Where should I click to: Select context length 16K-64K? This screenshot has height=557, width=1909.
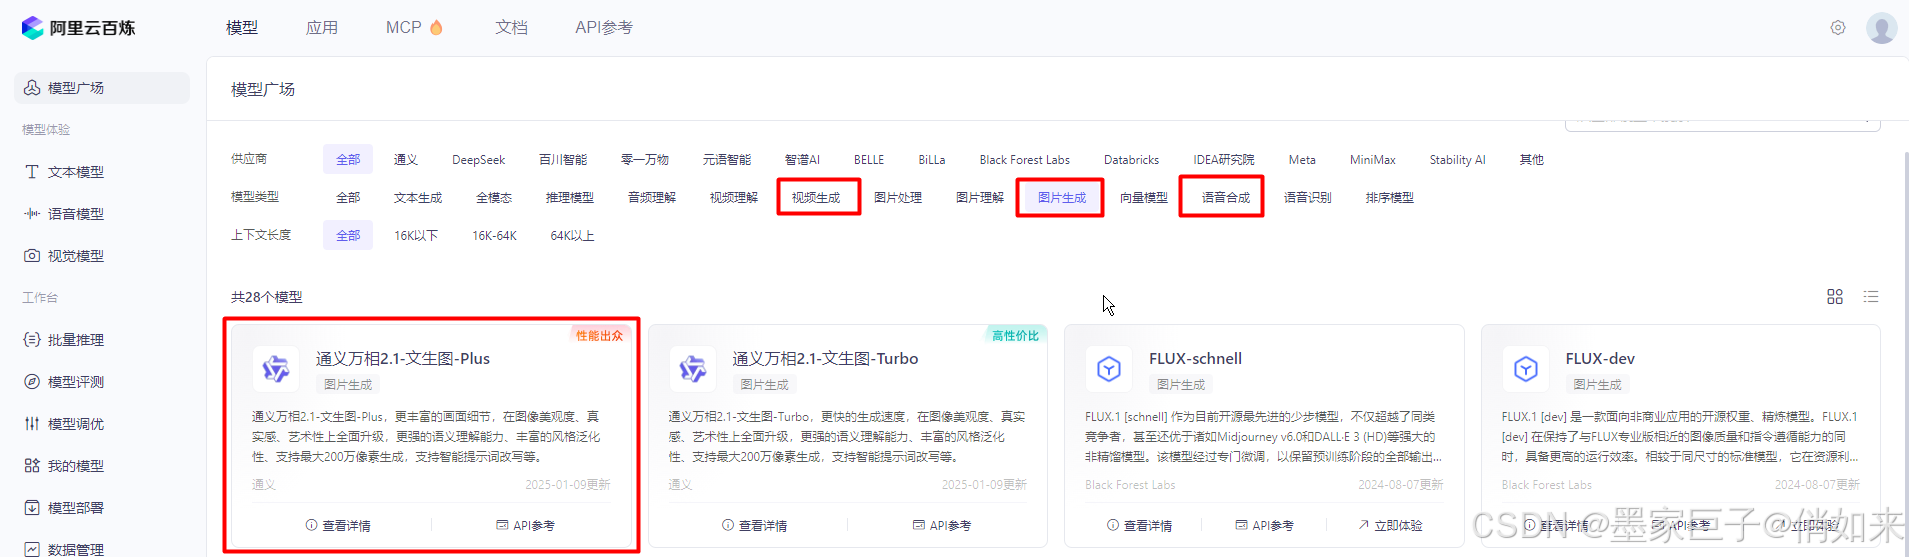[495, 236]
